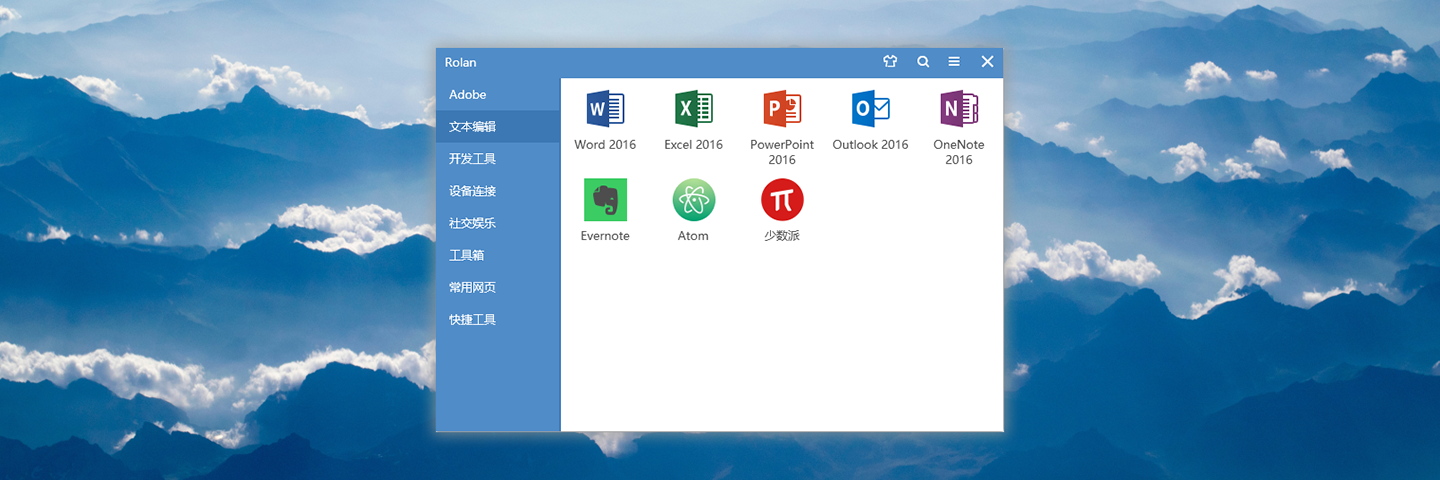Open the search magnifier in title bar
The width and height of the screenshot is (1440, 480).
tap(923, 62)
